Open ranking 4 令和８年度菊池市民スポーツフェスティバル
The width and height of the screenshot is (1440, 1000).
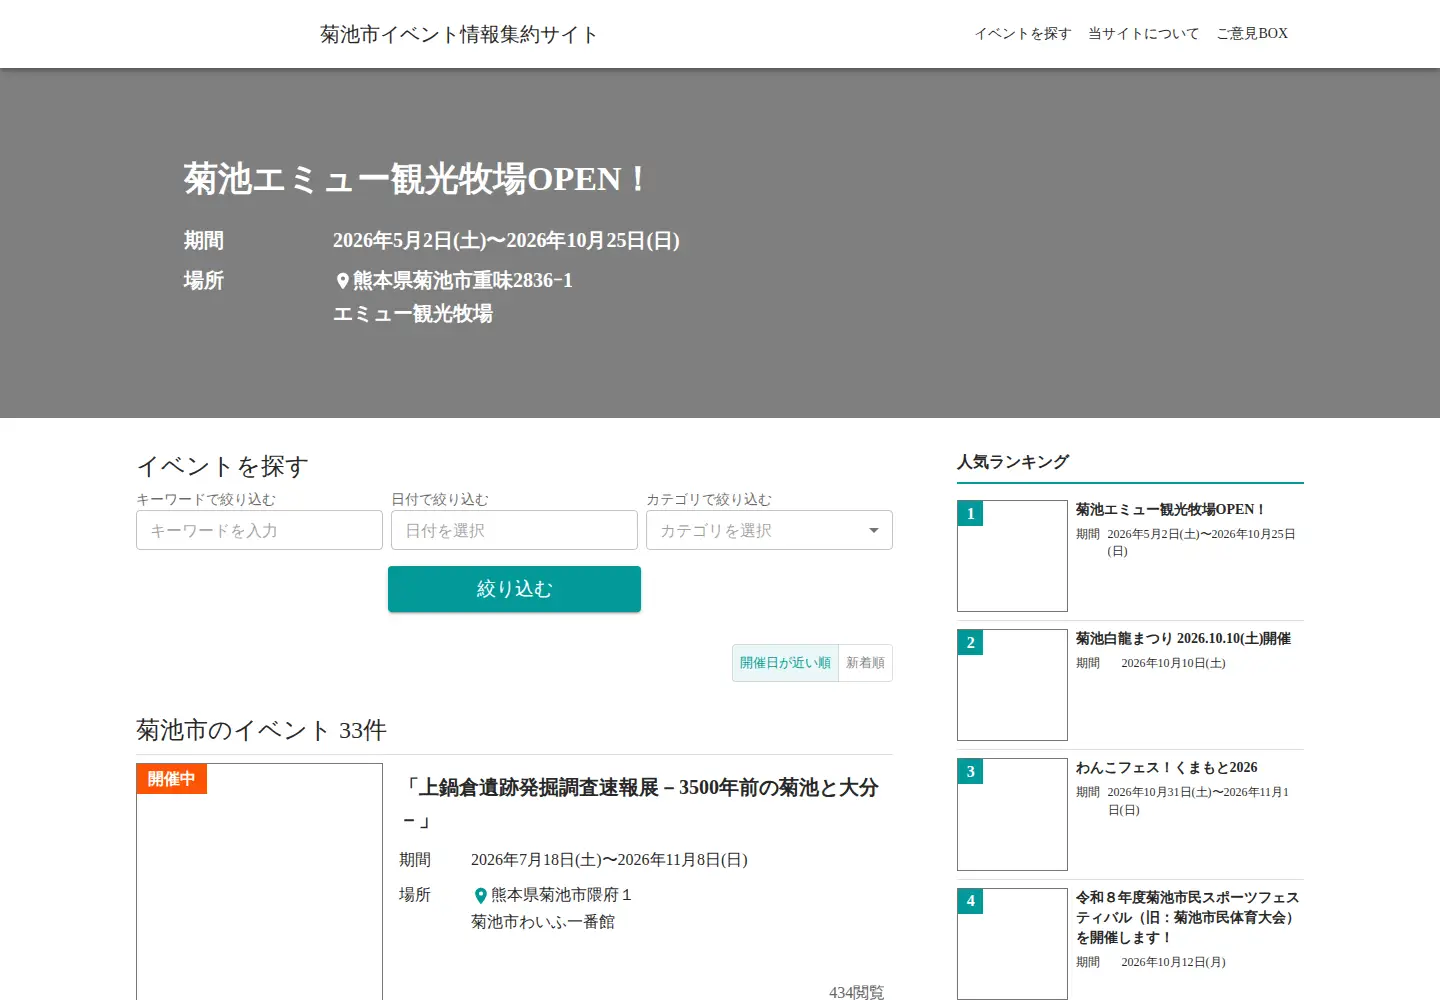(1188, 917)
